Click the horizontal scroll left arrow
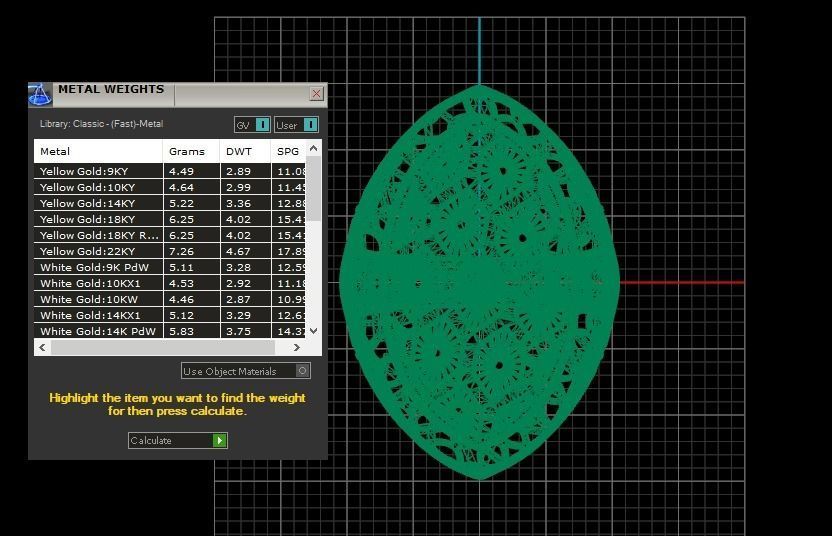Screen dimensions: 832x536 point(42,347)
